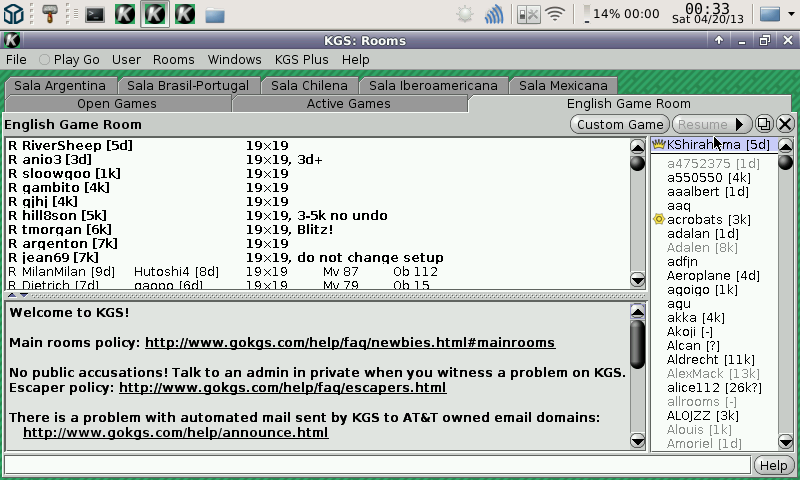Detach the room using the window icon
800x480 pixels.
(x=764, y=124)
